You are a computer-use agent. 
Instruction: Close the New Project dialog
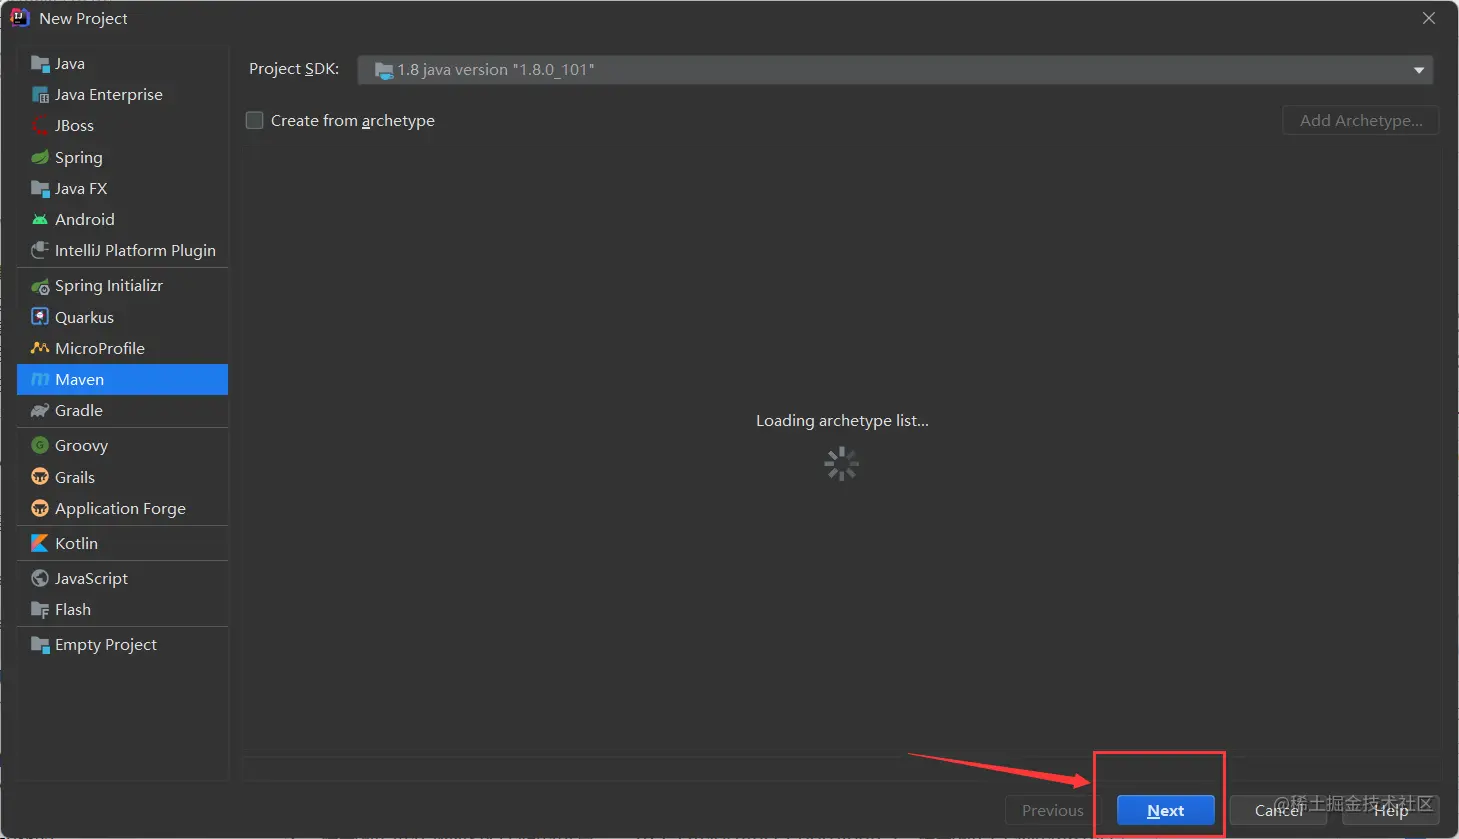pyautogui.click(x=1429, y=18)
